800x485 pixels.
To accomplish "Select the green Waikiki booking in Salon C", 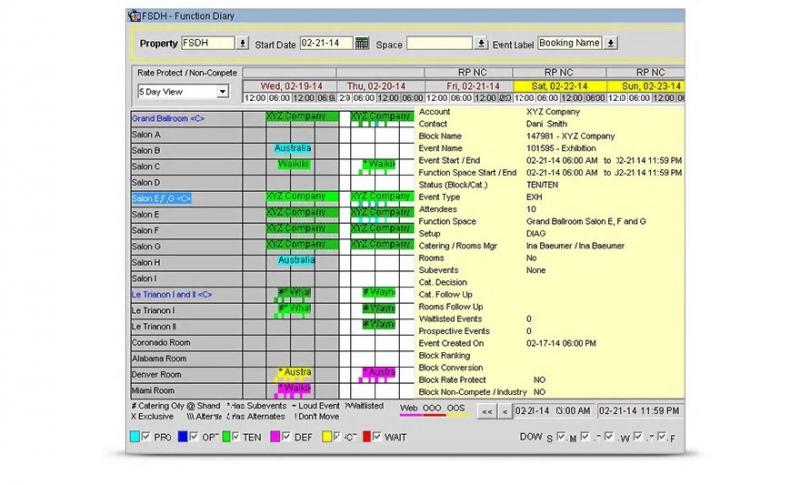I will click(x=294, y=165).
